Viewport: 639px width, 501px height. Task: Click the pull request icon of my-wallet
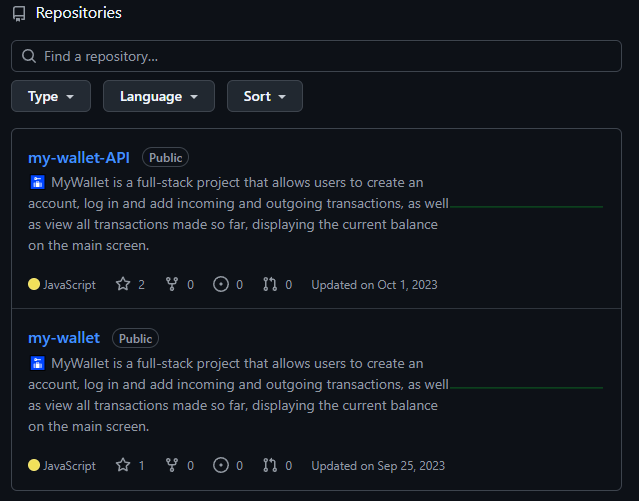click(270, 465)
